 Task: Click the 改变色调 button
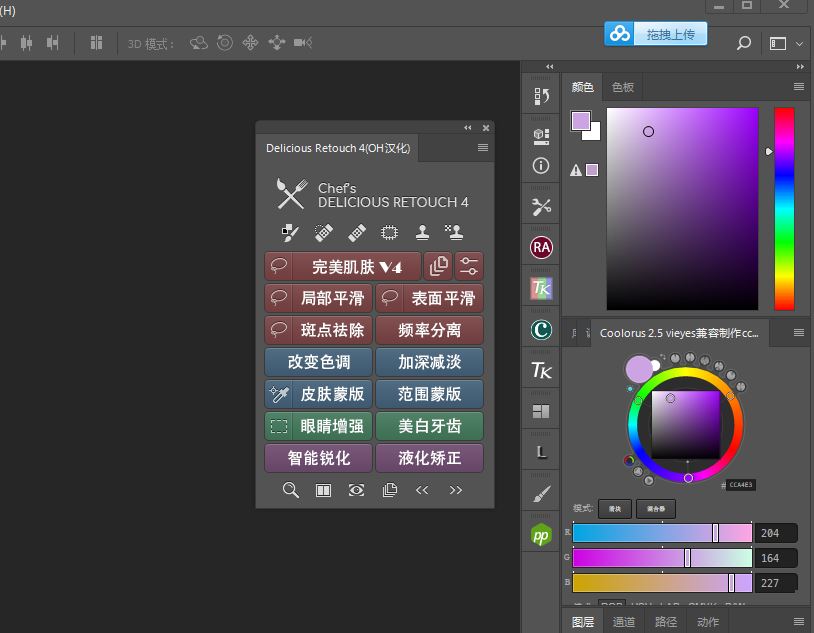tap(319, 362)
